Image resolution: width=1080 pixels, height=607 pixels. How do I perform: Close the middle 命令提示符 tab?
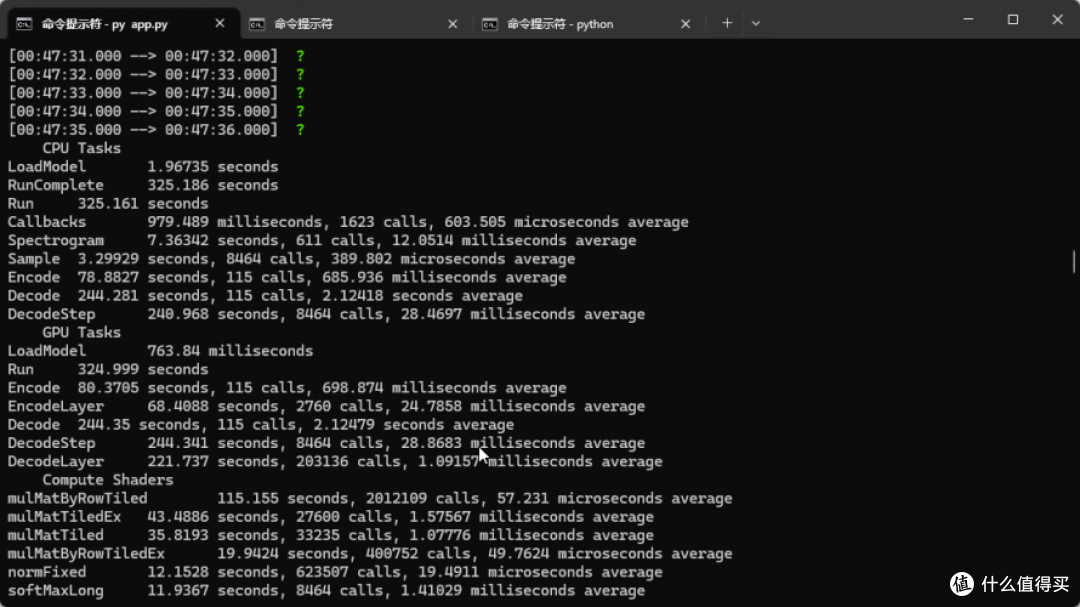pos(453,23)
